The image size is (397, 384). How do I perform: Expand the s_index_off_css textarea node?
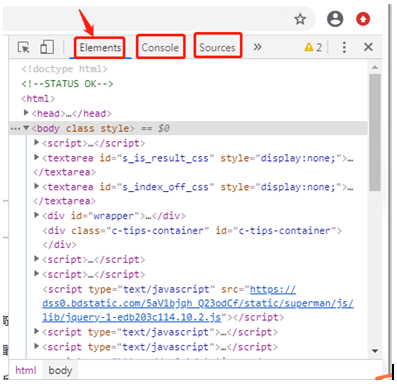pyautogui.click(x=37, y=186)
